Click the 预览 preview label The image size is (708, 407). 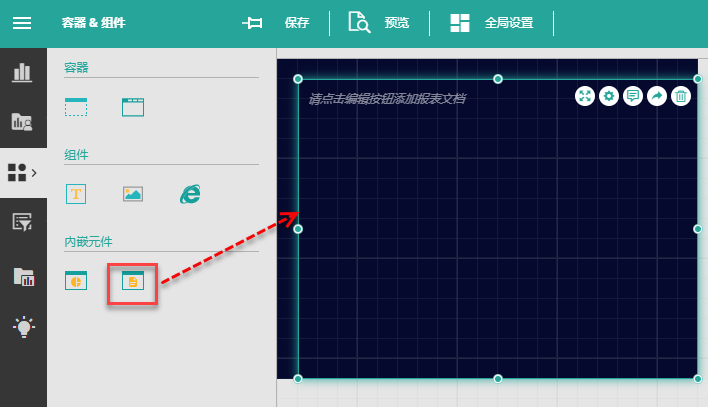[396, 23]
